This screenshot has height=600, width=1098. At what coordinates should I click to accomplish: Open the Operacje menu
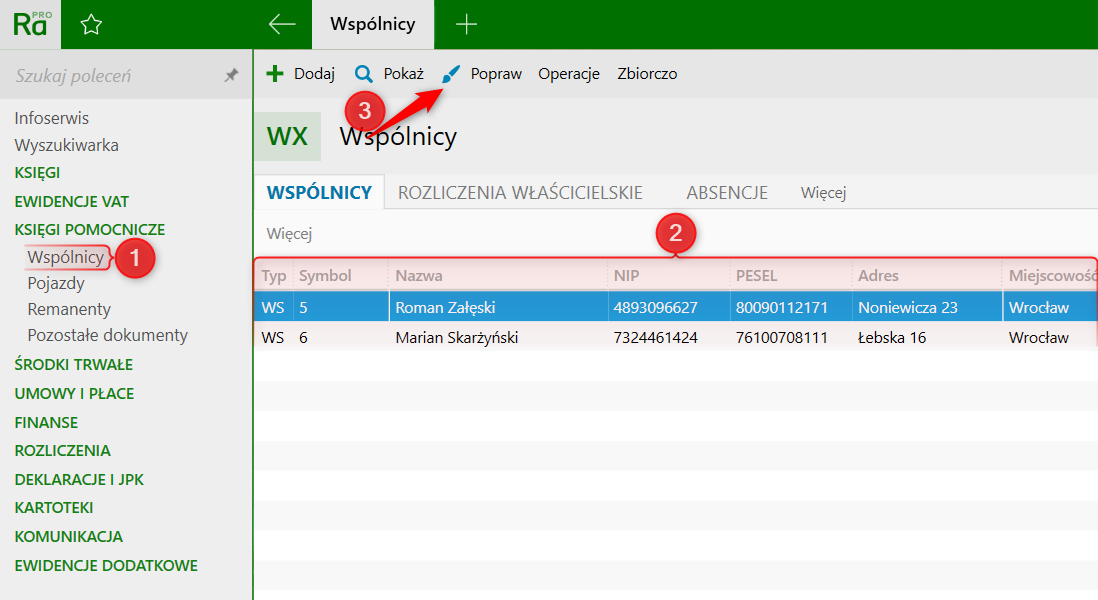569,74
